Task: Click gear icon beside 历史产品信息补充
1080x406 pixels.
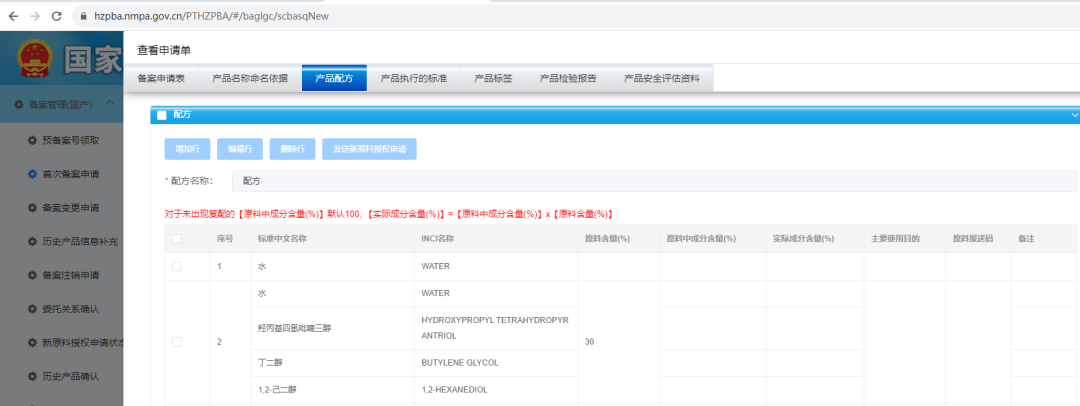Action: tap(32, 241)
